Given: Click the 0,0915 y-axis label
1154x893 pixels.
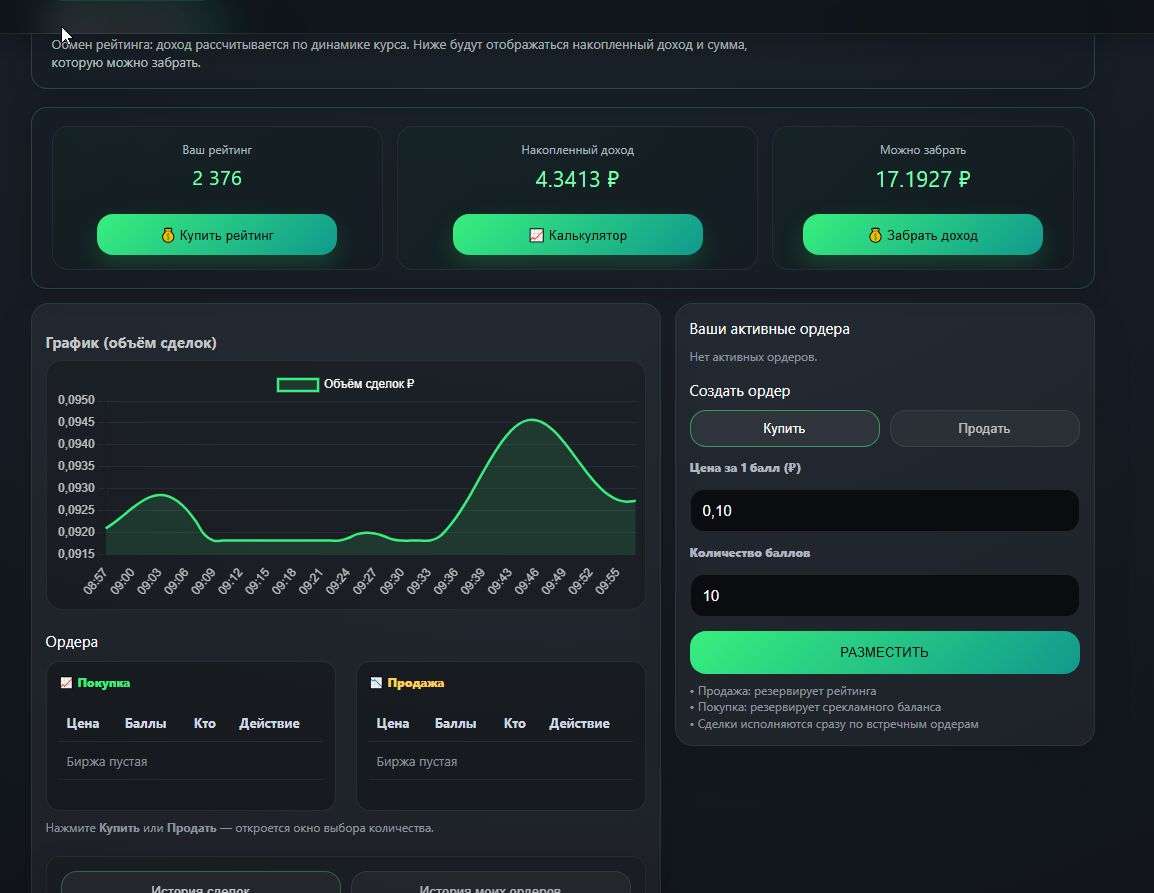Looking at the screenshot, I should point(77,554).
